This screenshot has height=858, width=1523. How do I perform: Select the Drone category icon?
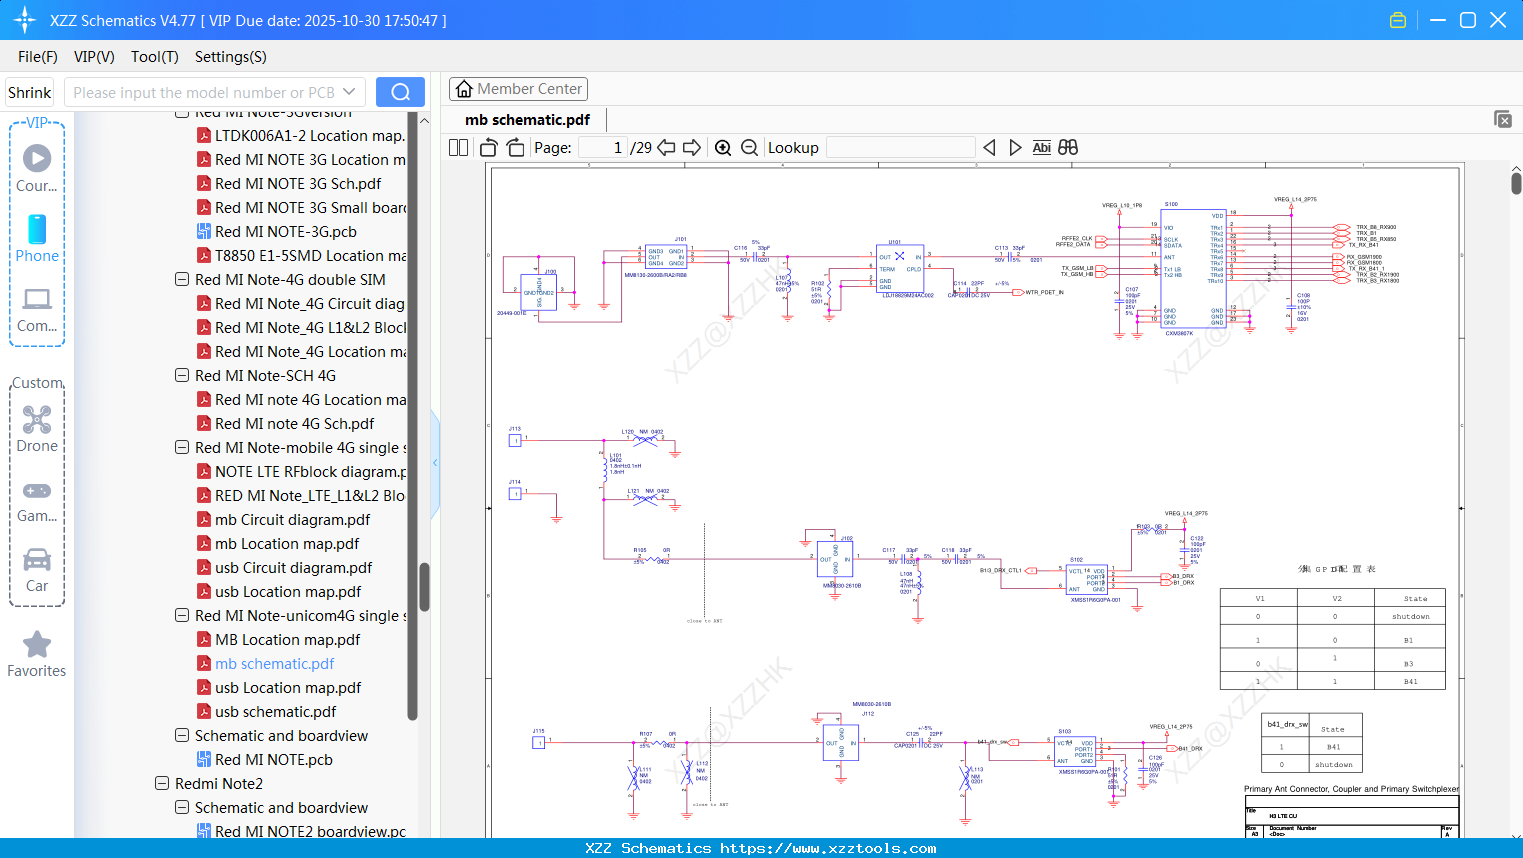pos(37,419)
